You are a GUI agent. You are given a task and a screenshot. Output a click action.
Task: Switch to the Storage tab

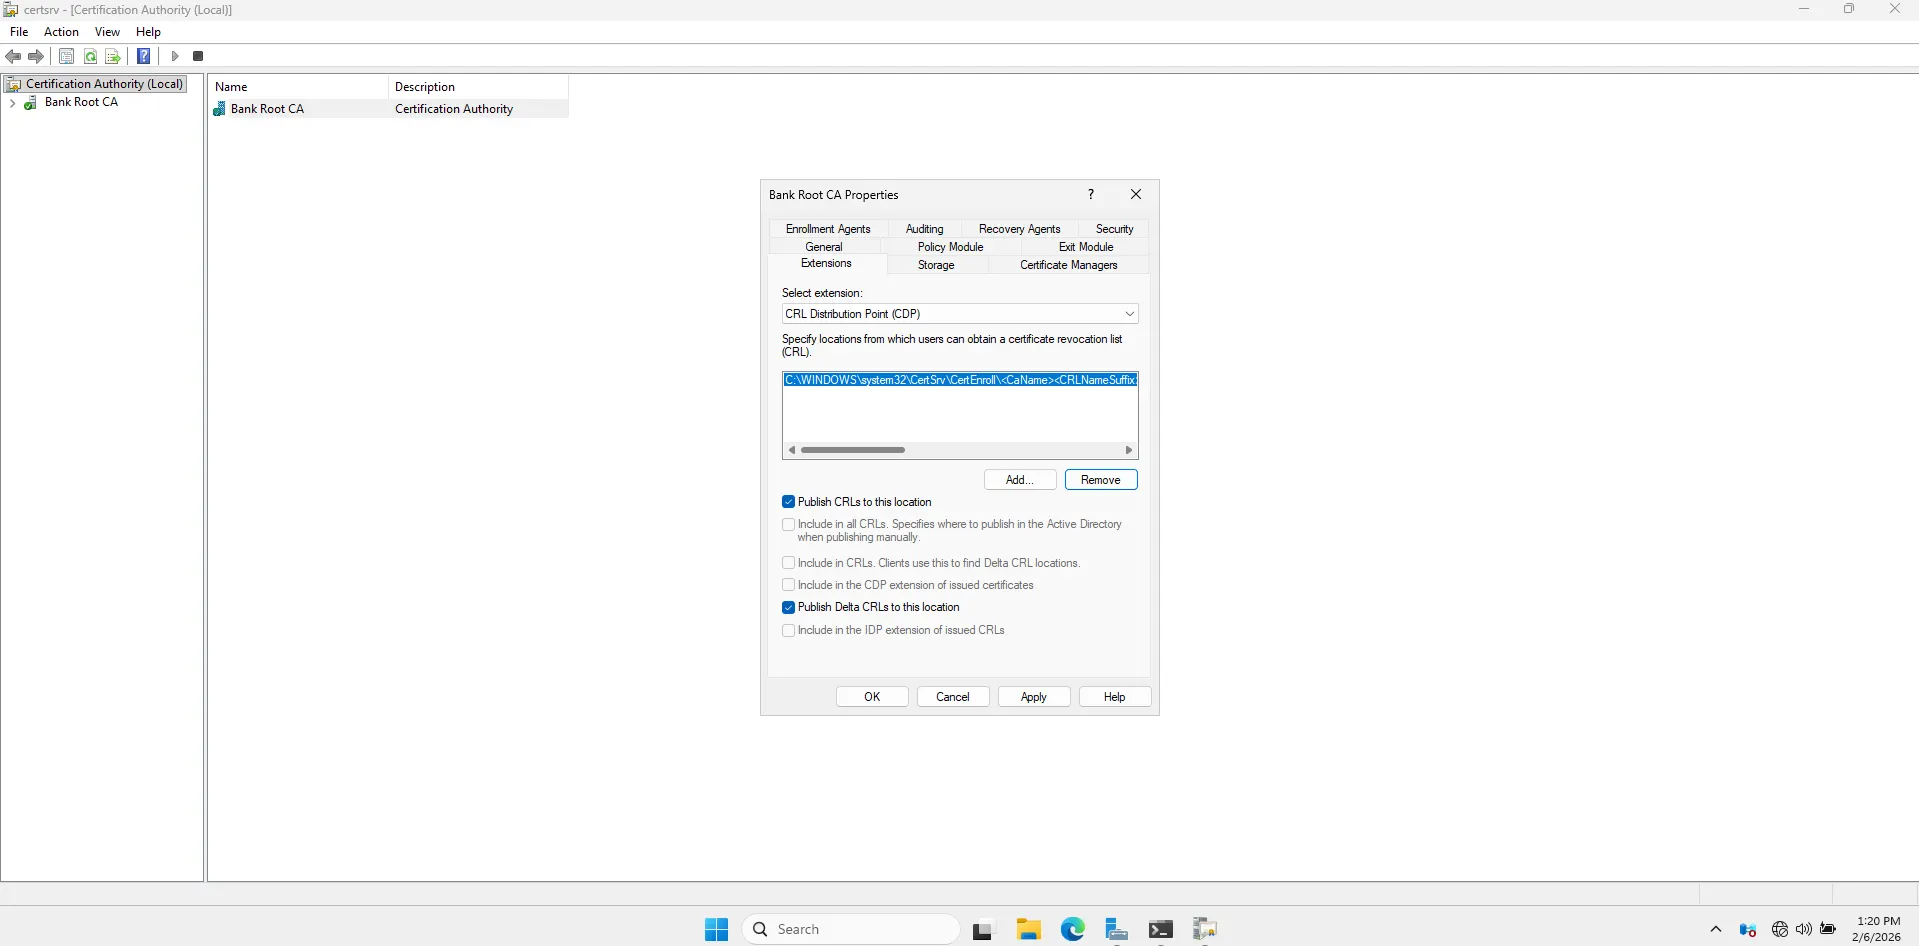pos(936,265)
